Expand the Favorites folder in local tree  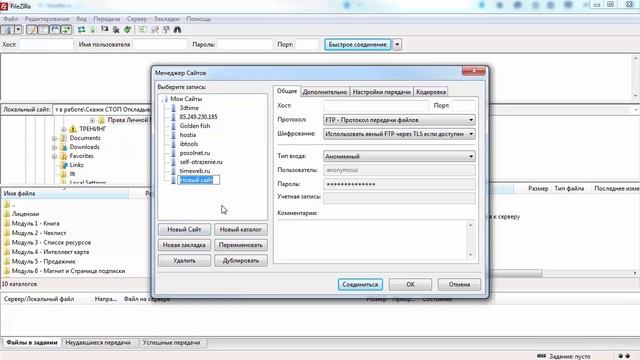pos(54,156)
